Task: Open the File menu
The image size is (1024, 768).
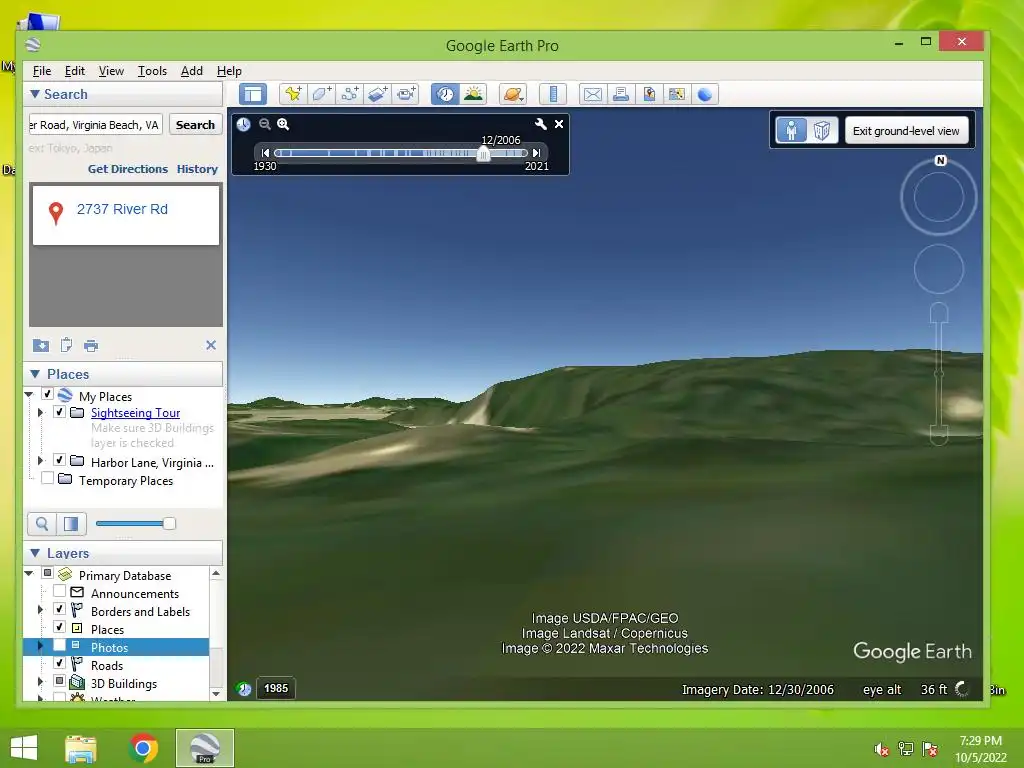Action: point(42,71)
